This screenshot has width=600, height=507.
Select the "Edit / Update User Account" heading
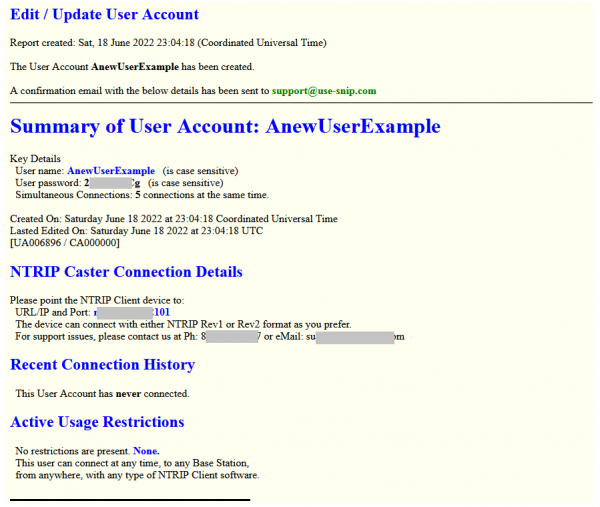tap(104, 15)
